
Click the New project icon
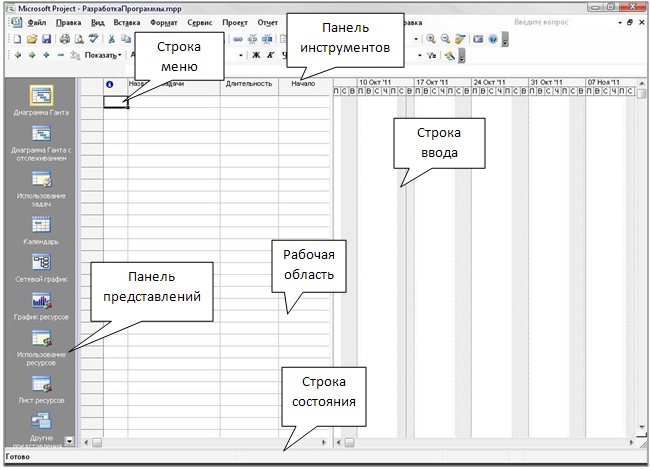17,39
